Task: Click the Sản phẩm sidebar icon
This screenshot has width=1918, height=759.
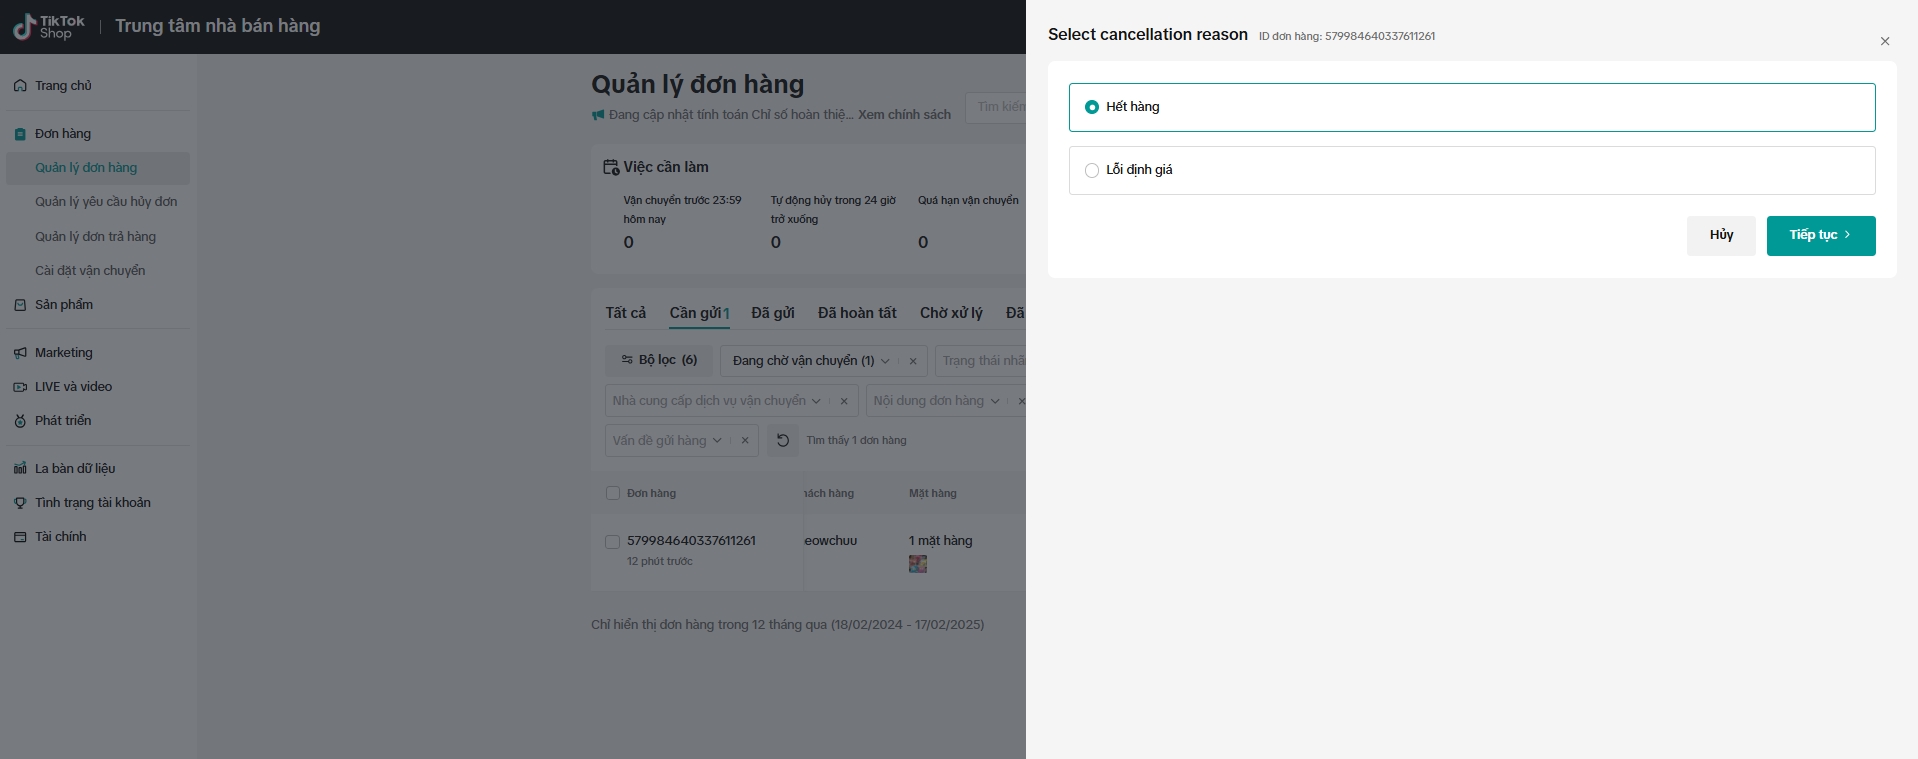Action: point(20,305)
